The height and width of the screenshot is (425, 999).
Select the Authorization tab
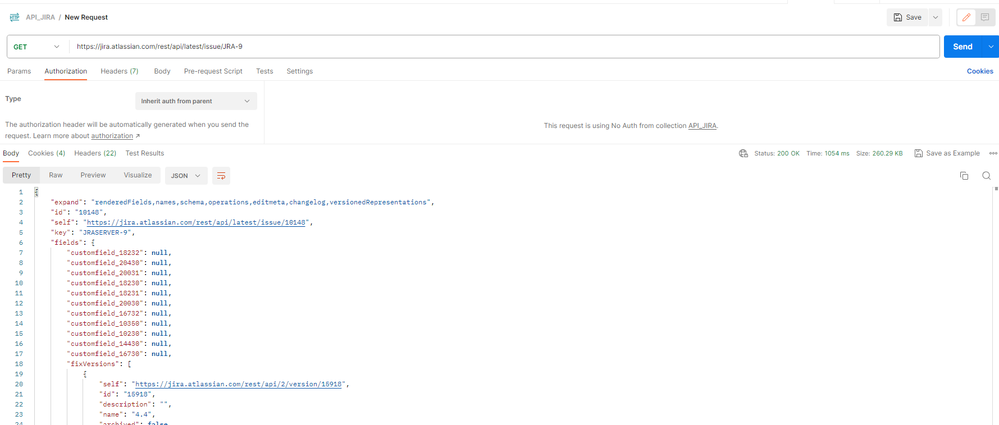tap(66, 71)
